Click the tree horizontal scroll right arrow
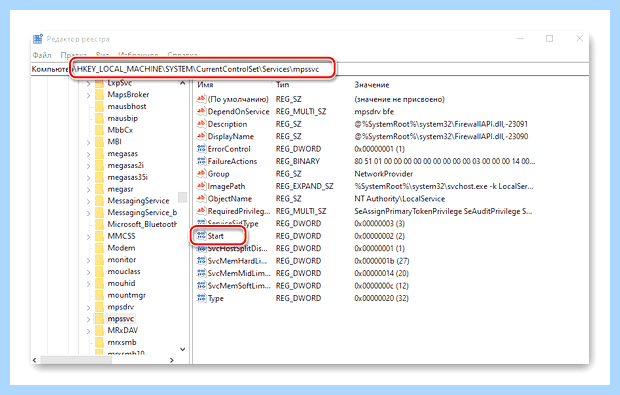Image resolution: width=620 pixels, height=395 pixels. (172, 360)
